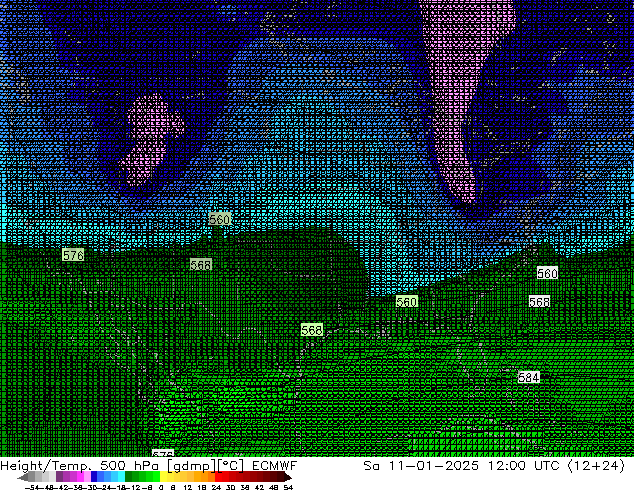This screenshot has height=490, width=634.
Task: Pick the light pink legend swatch
Action: pos(87,476)
